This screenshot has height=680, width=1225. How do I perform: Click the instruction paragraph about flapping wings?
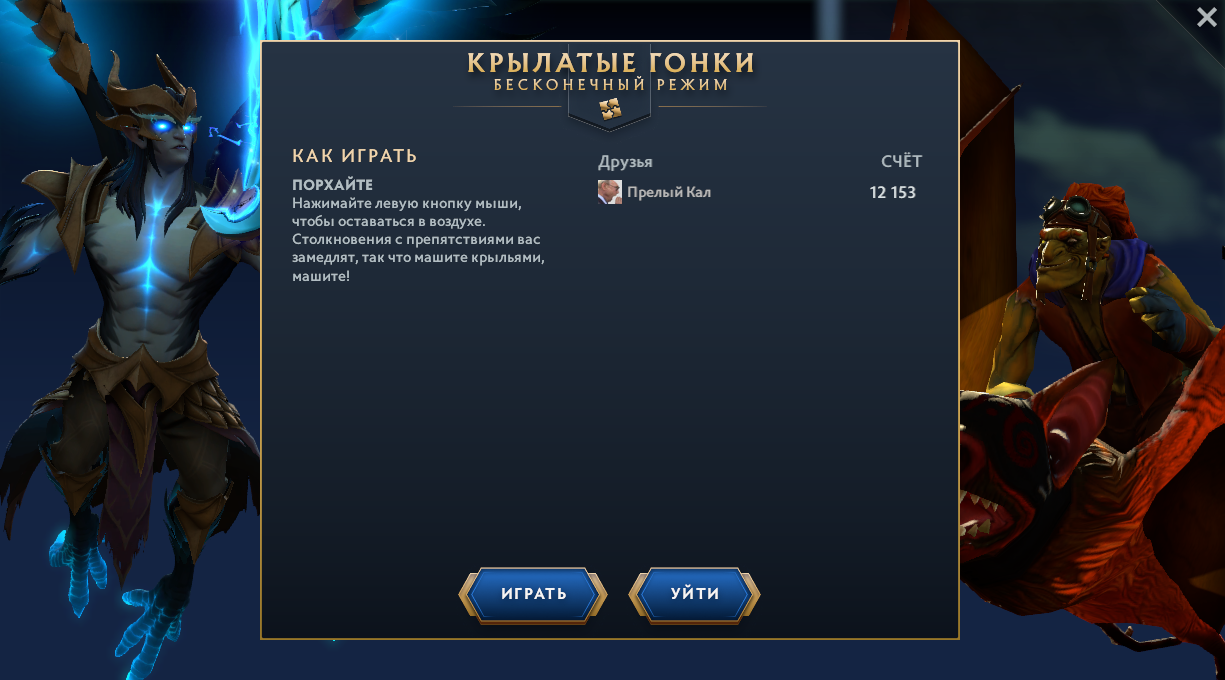[419, 239]
